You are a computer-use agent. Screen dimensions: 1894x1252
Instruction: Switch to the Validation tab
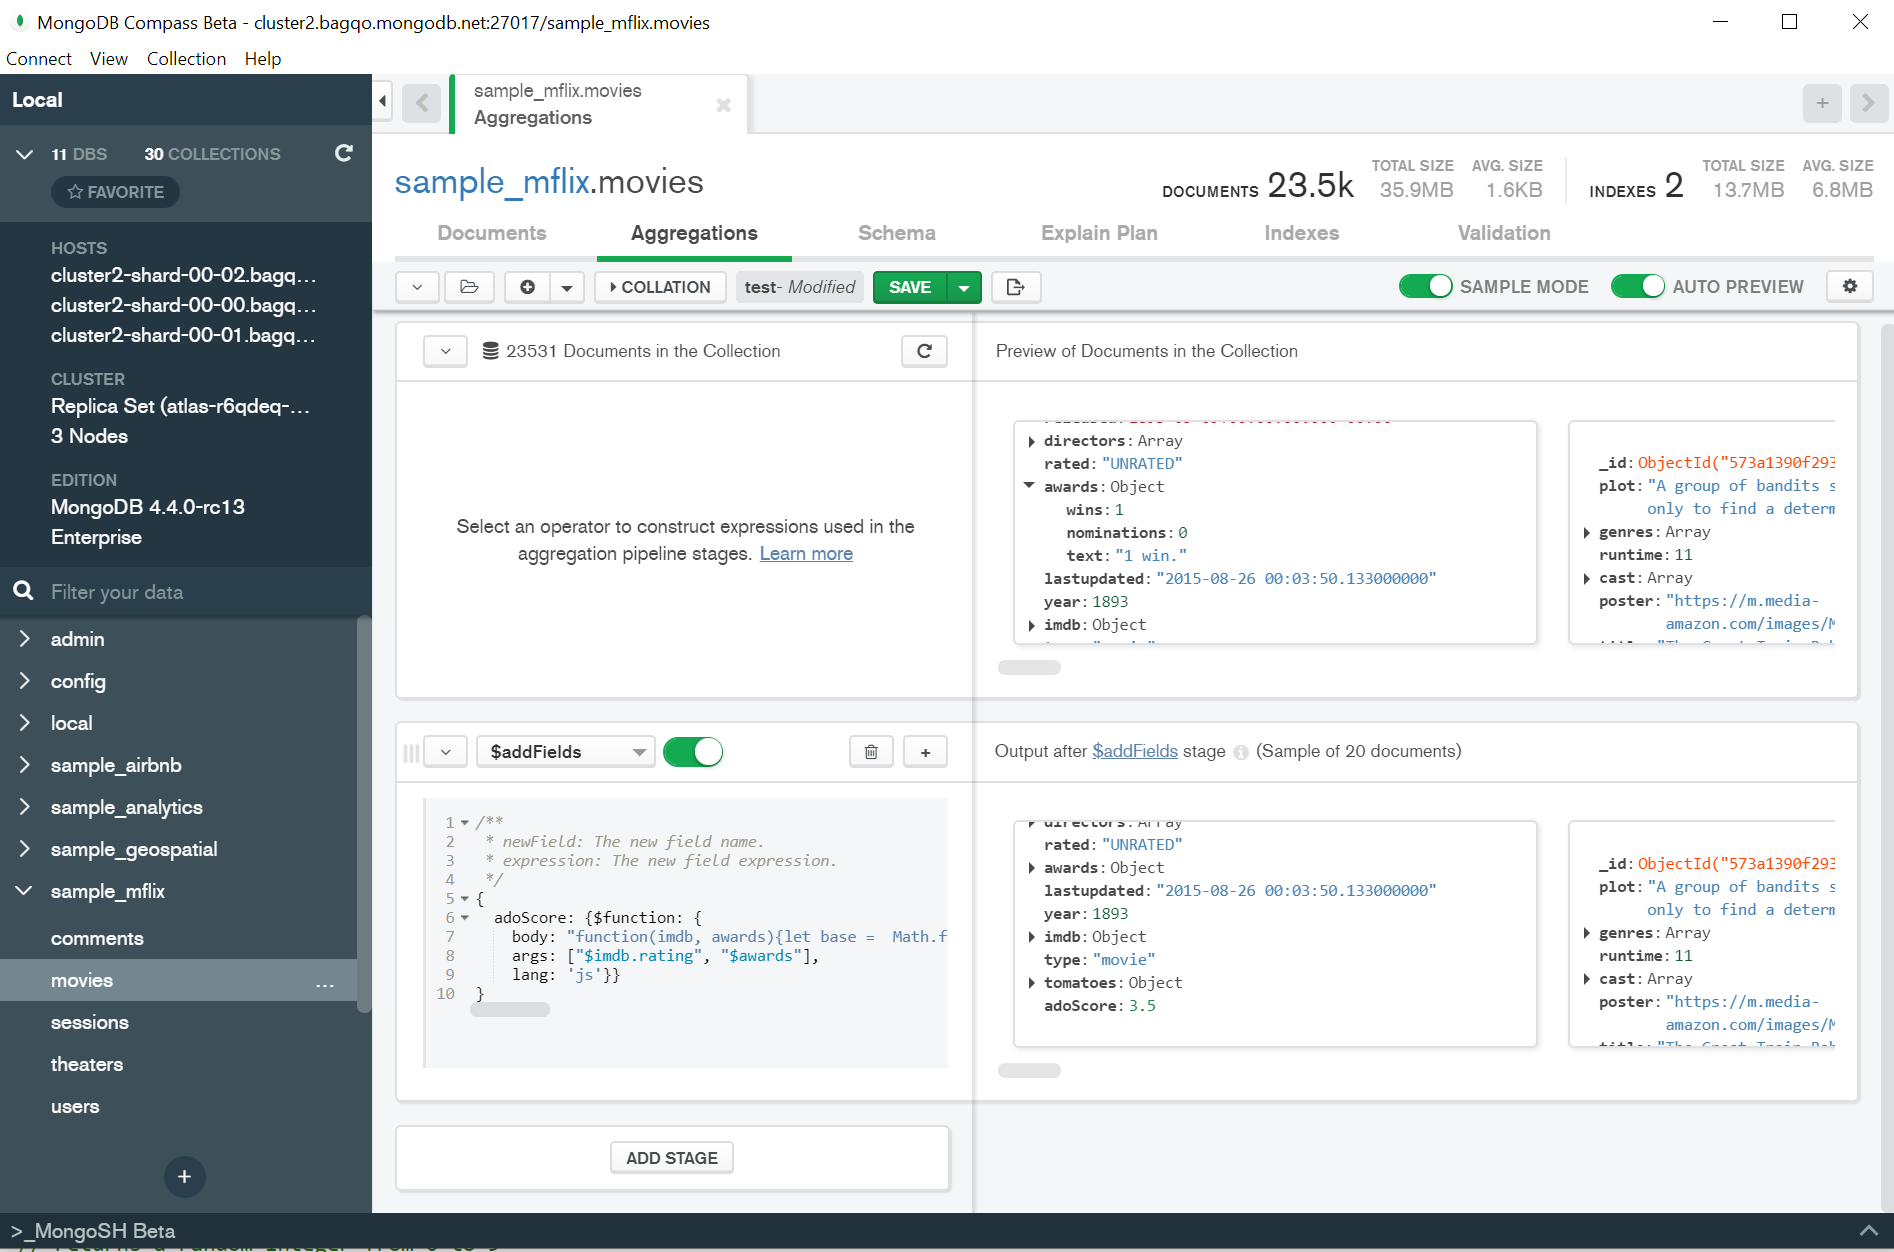[1504, 233]
